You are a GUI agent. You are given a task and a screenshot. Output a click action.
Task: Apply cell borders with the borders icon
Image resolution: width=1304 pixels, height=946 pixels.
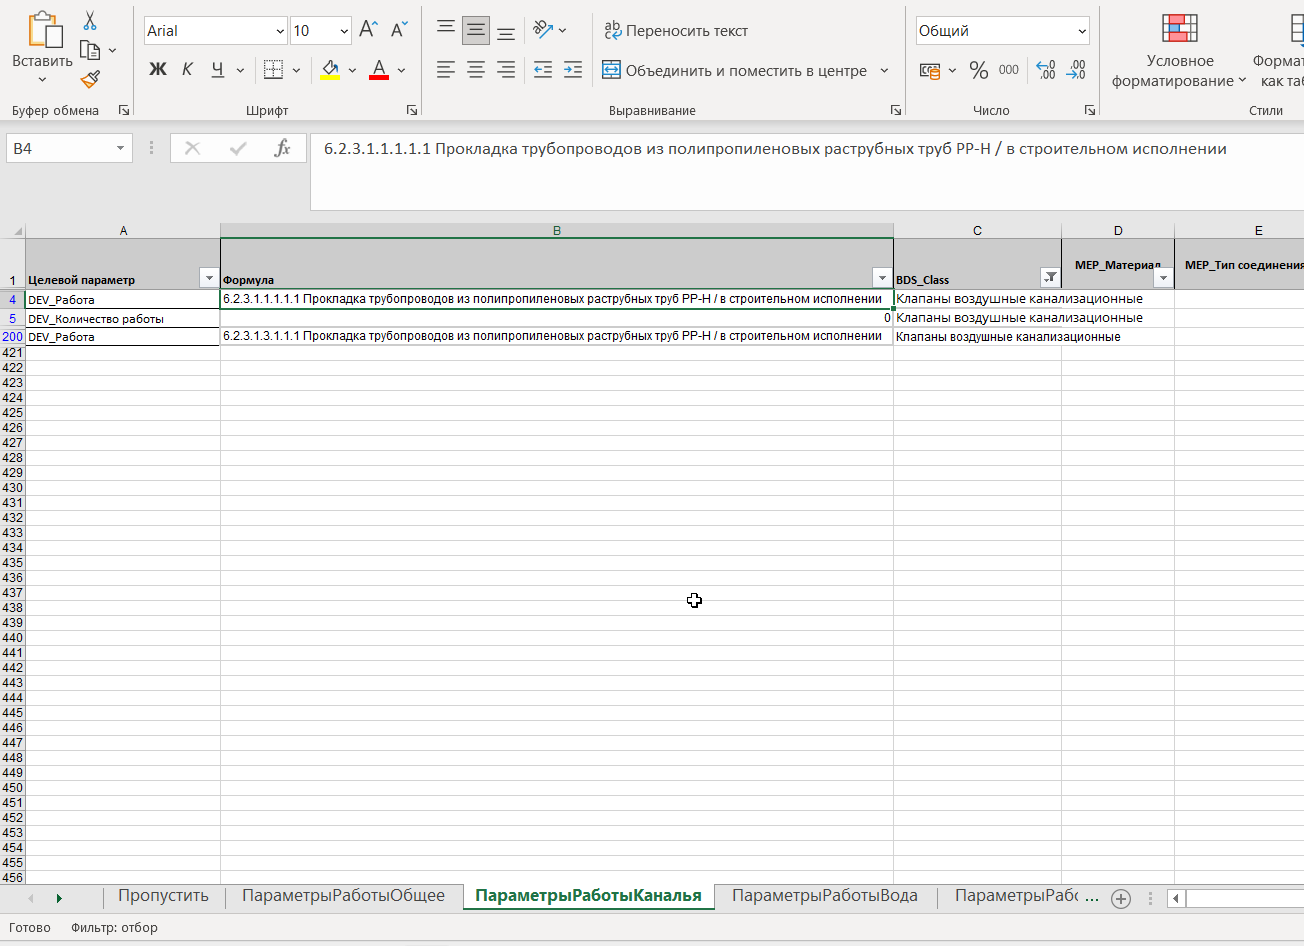[x=273, y=70]
